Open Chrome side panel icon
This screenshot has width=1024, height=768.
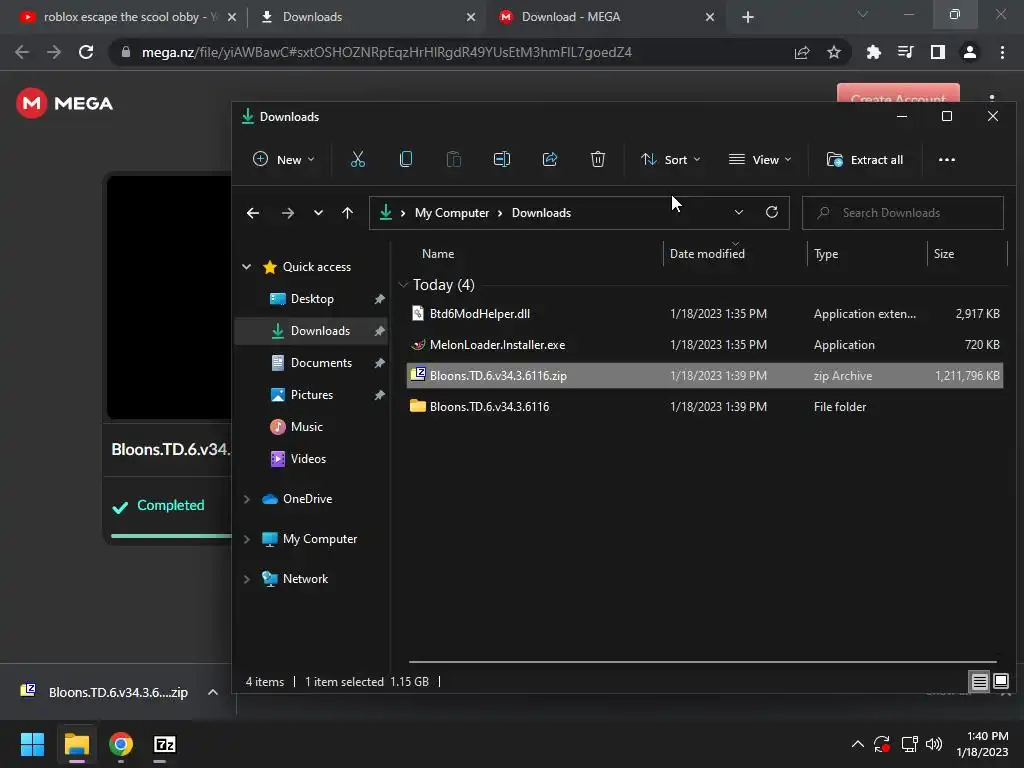[937, 52]
